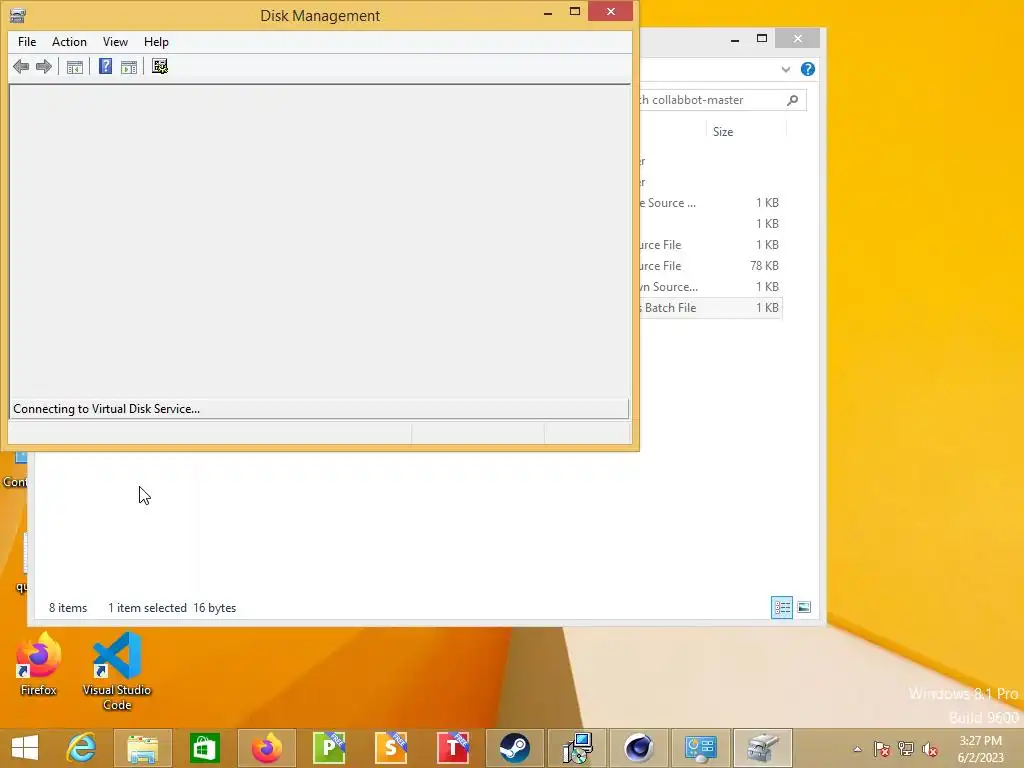This screenshot has height=768, width=1024.
Task: Open the red T Free app in taskbar
Action: point(453,748)
